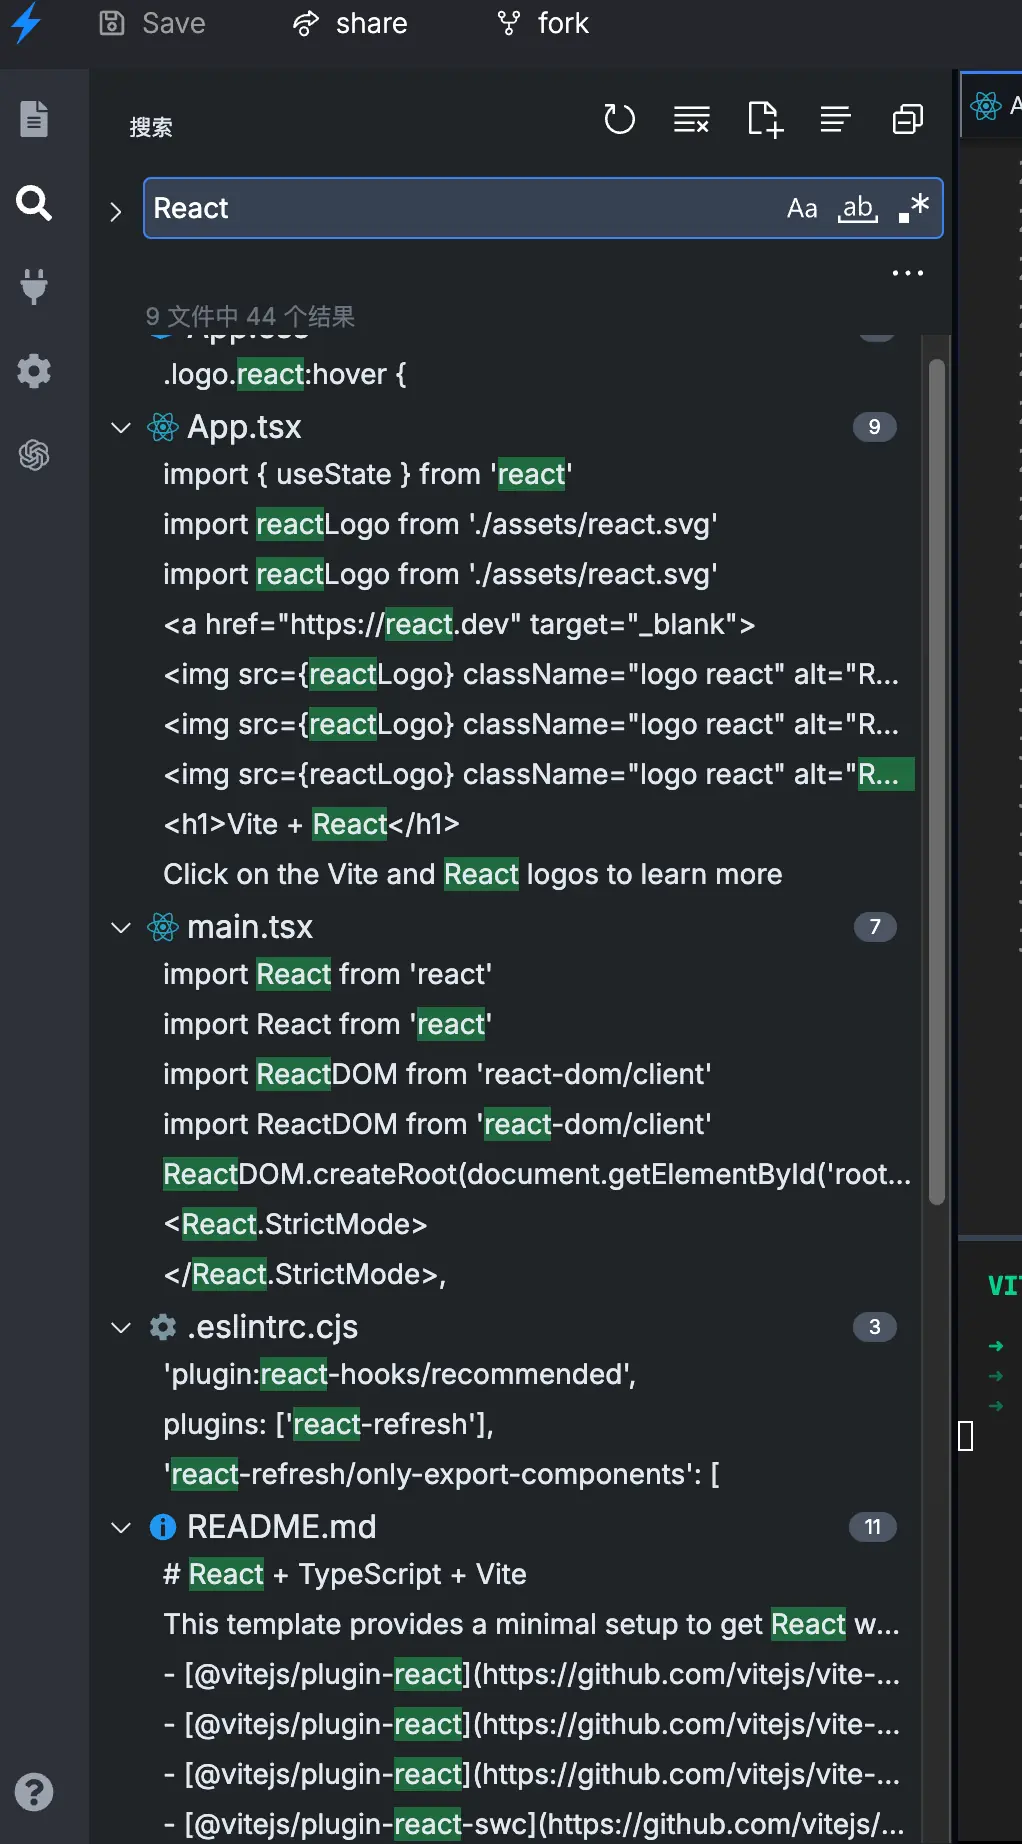Viewport: 1022px width, 1844px height.
Task: Open result "</React.StrictMode>,"
Action: pos(305,1274)
